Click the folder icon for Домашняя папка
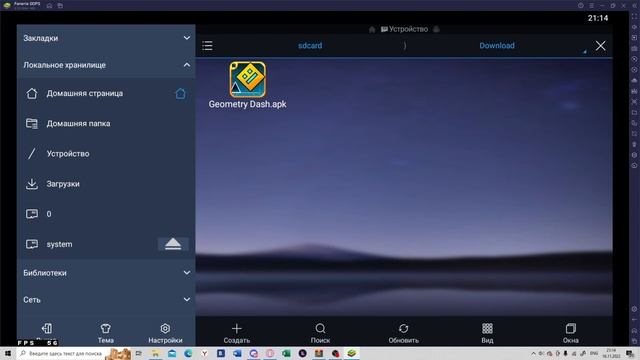The image size is (640, 360). [x=32, y=124]
